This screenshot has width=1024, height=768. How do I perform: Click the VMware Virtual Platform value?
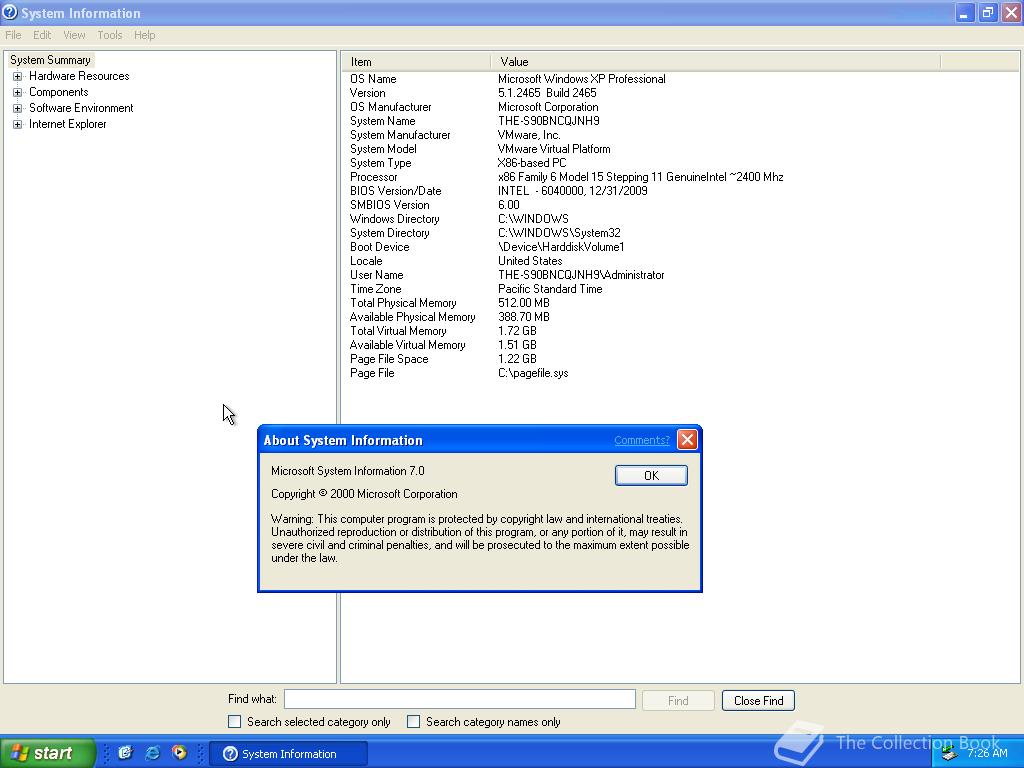click(x=554, y=150)
